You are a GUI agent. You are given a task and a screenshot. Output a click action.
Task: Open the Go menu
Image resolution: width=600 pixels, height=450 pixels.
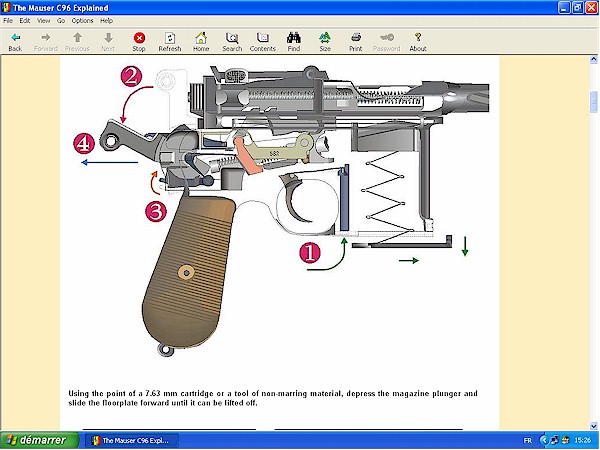pos(61,21)
